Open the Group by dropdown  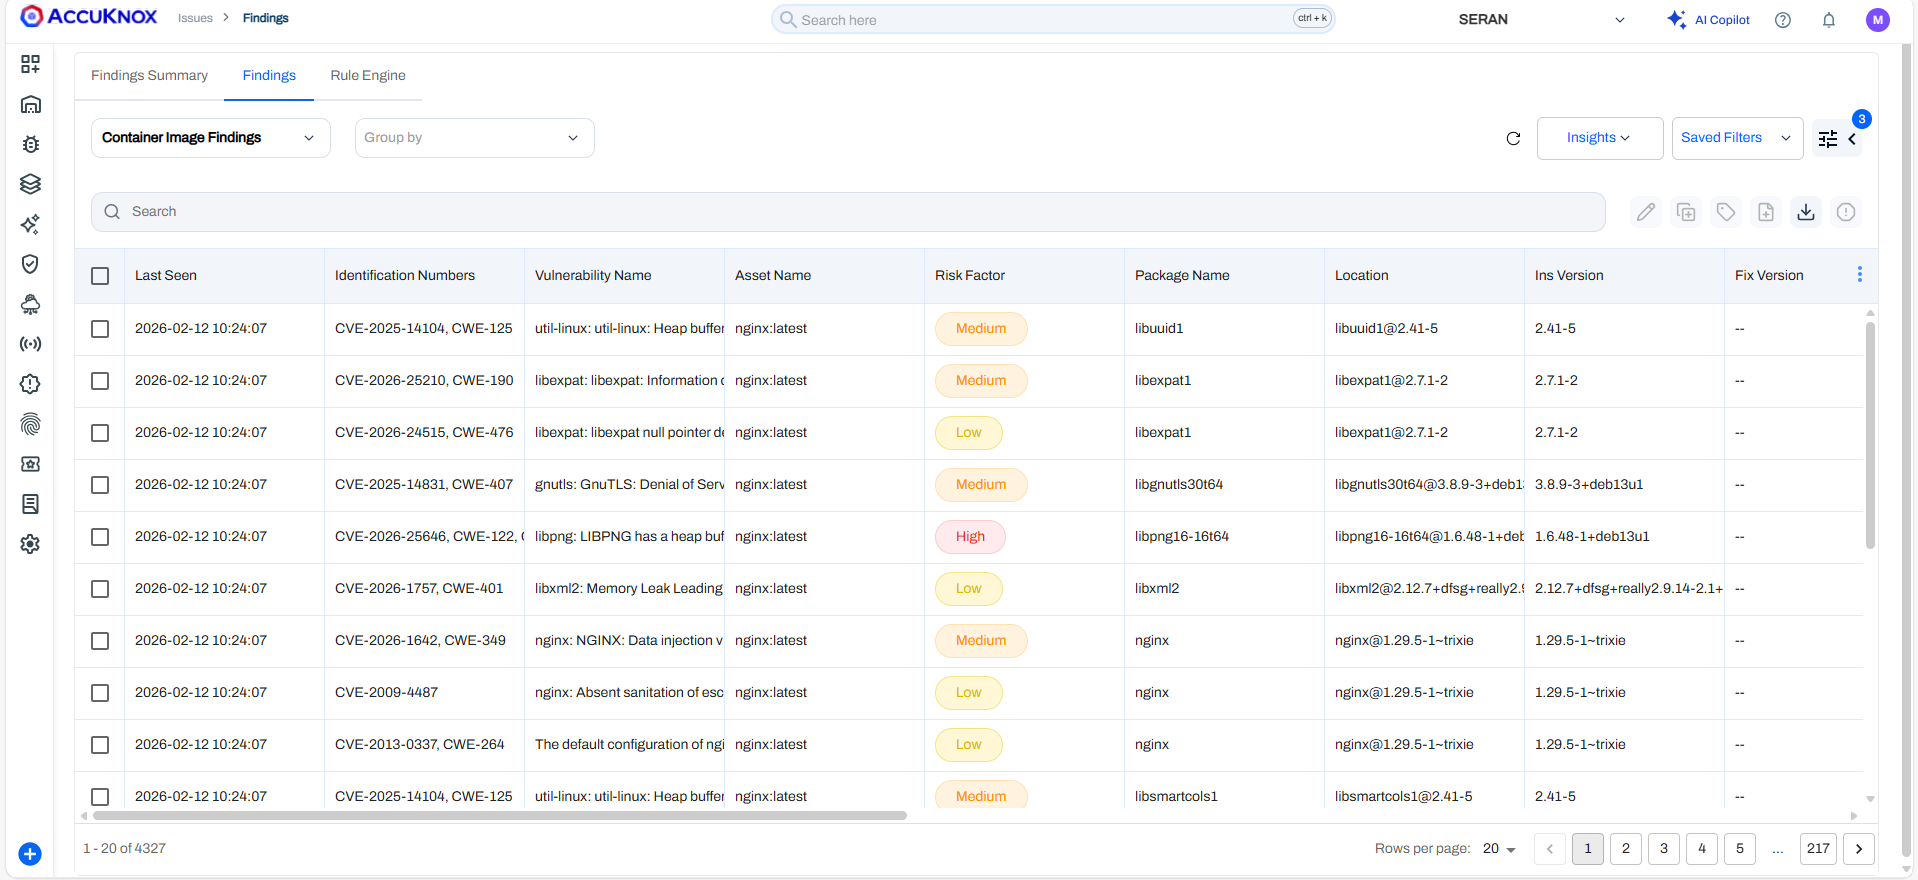tap(474, 138)
